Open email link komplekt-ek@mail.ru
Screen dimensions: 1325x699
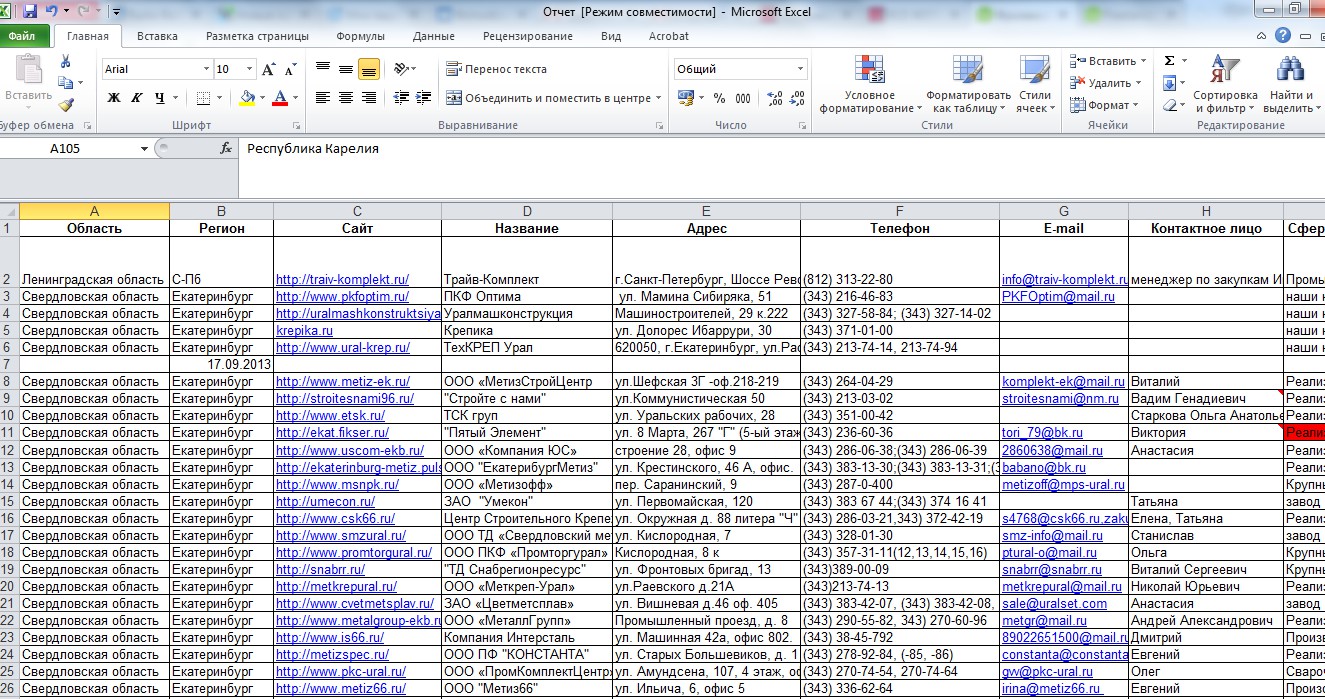click(x=1061, y=382)
